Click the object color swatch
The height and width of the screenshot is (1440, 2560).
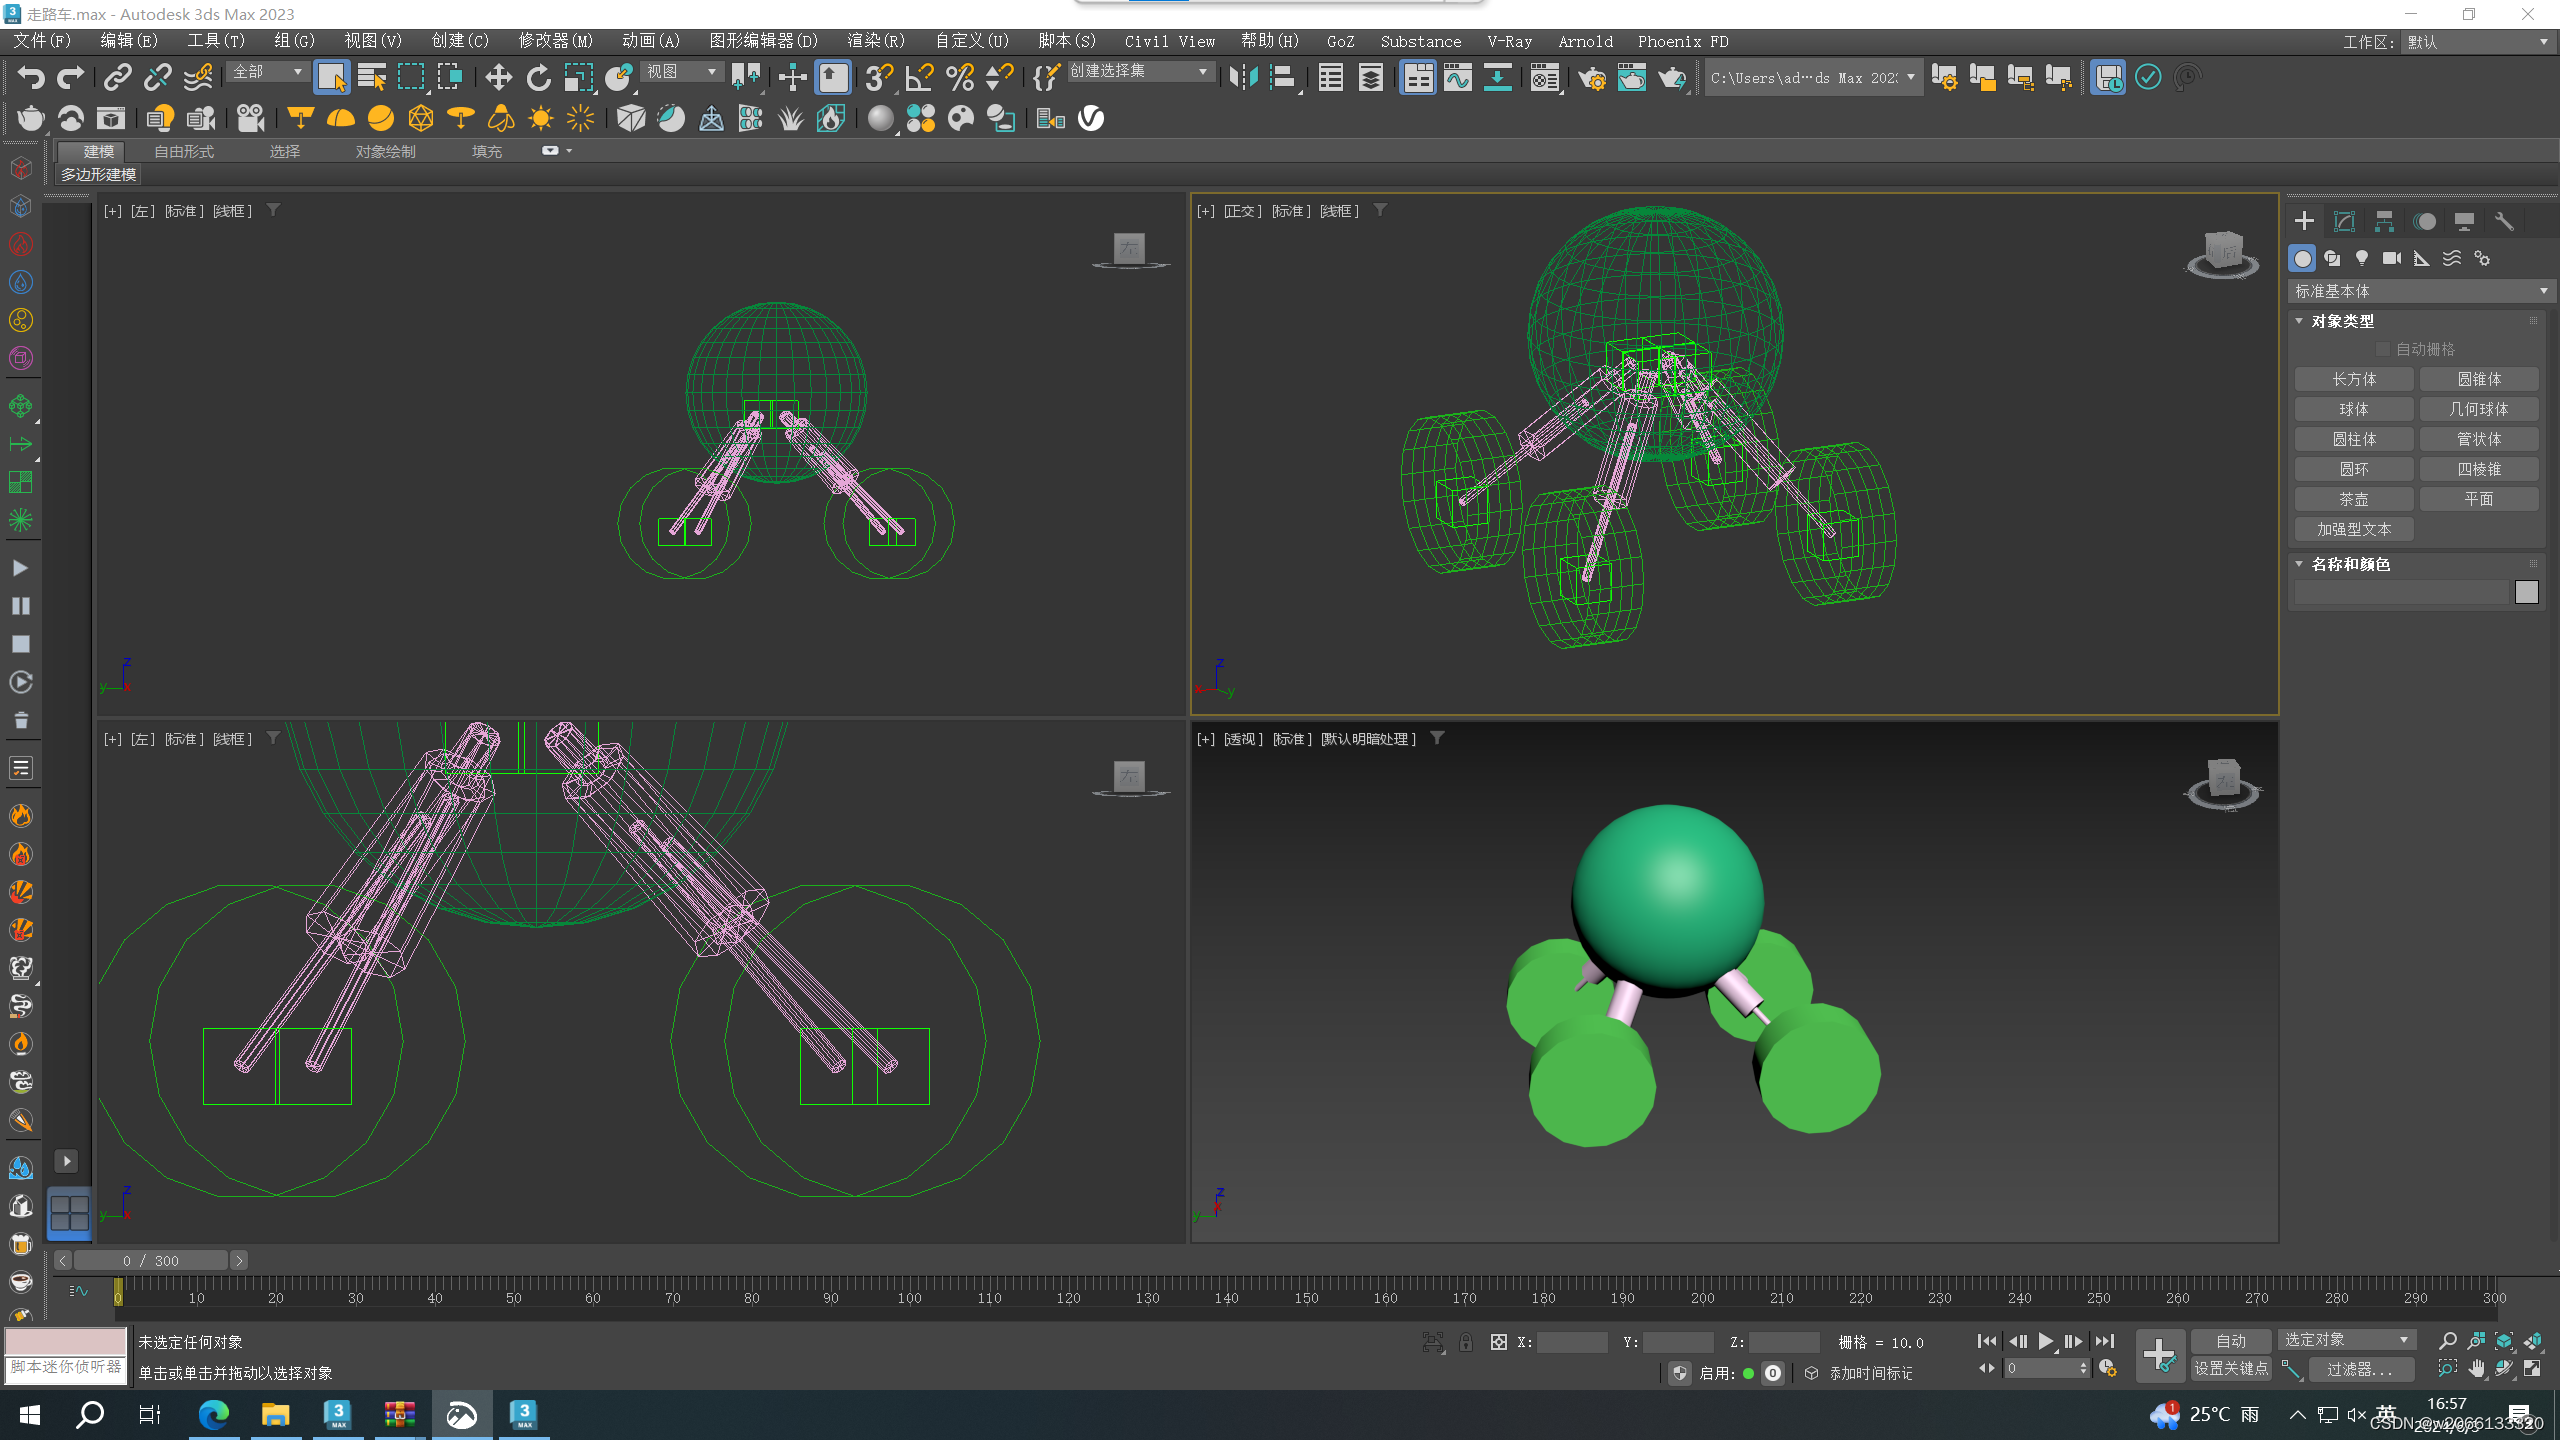pyautogui.click(x=2526, y=592)
